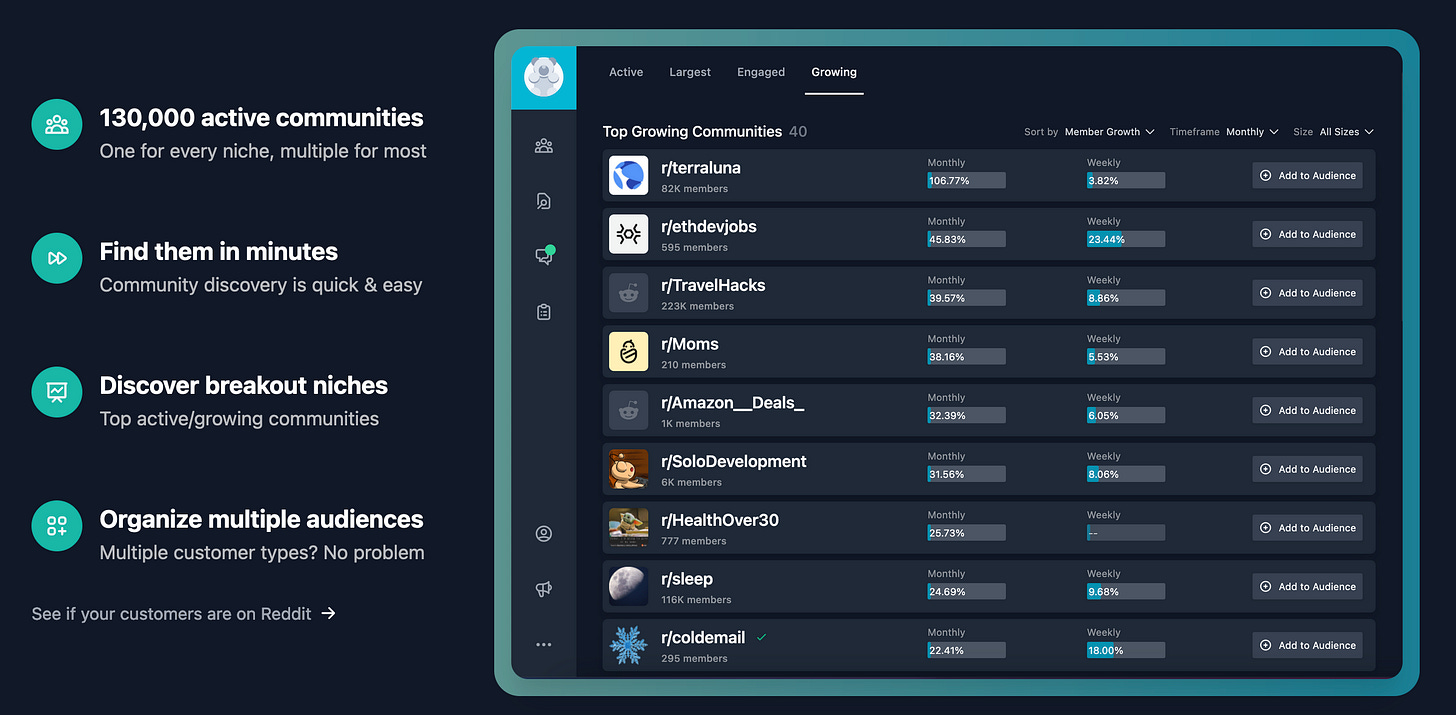Click the 82K members text
Screen dimensions: 1456x715
(x=695, y=189)
